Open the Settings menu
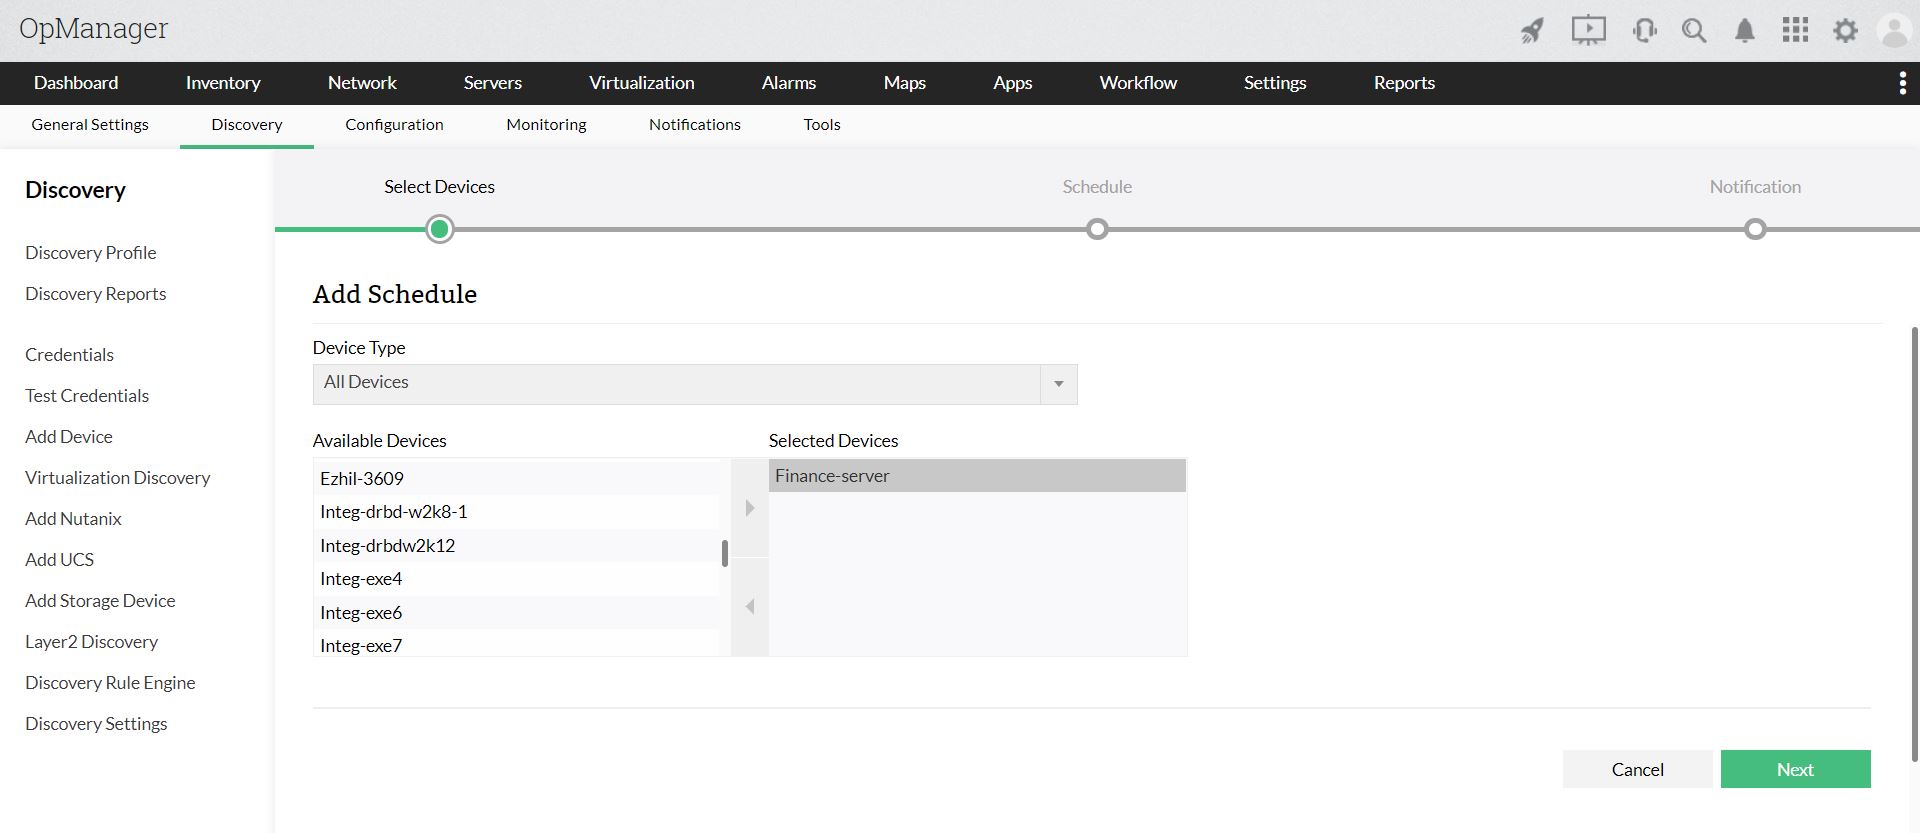Image resolution: width=1920 pixels, height=833 pixels. pos(1275,83)
